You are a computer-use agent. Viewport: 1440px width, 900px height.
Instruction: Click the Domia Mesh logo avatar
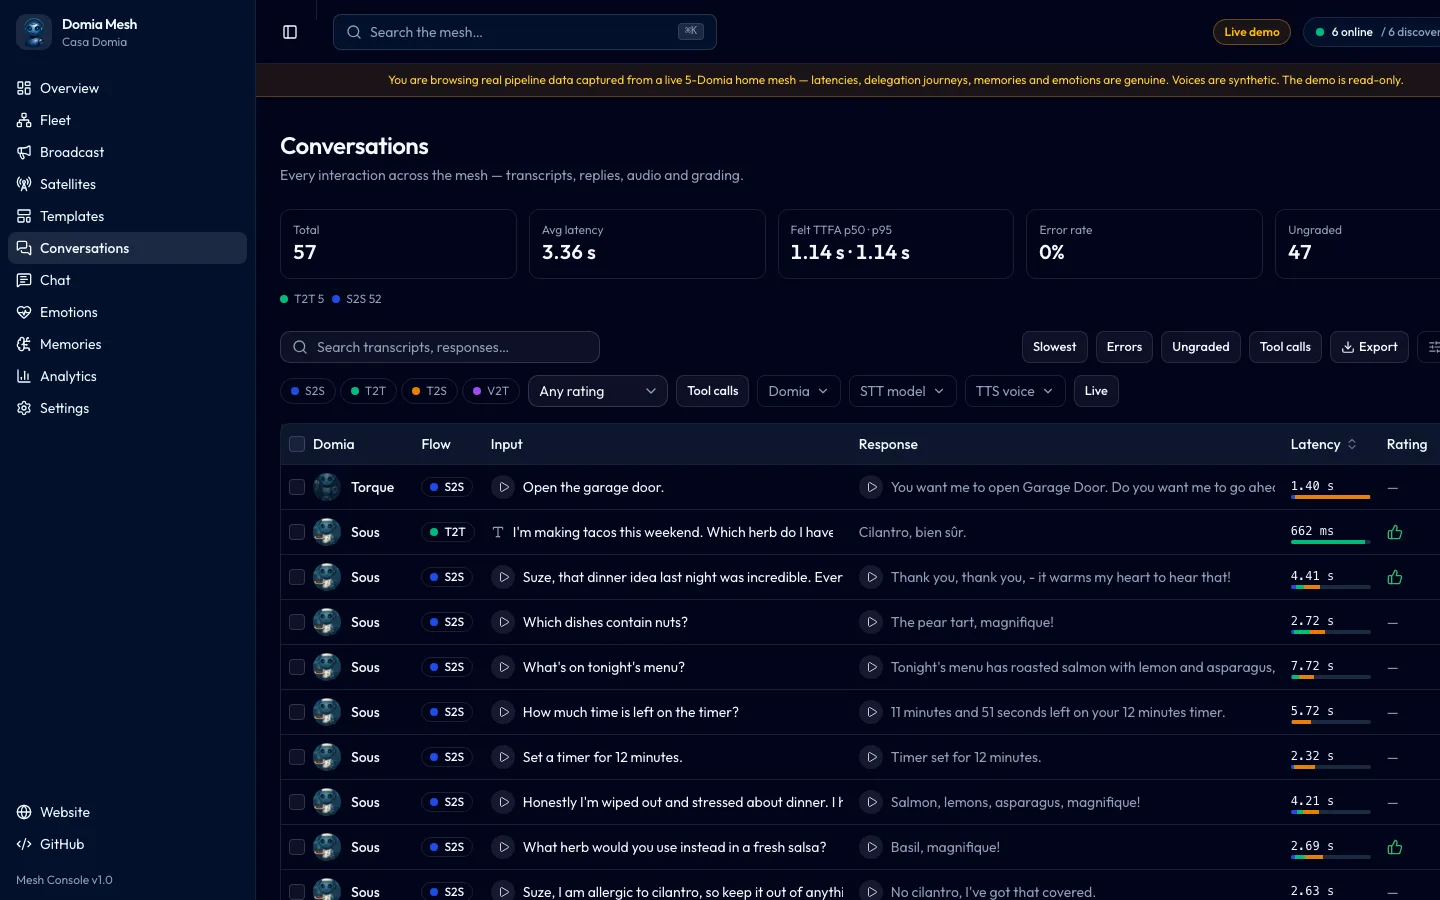(34, 32)
